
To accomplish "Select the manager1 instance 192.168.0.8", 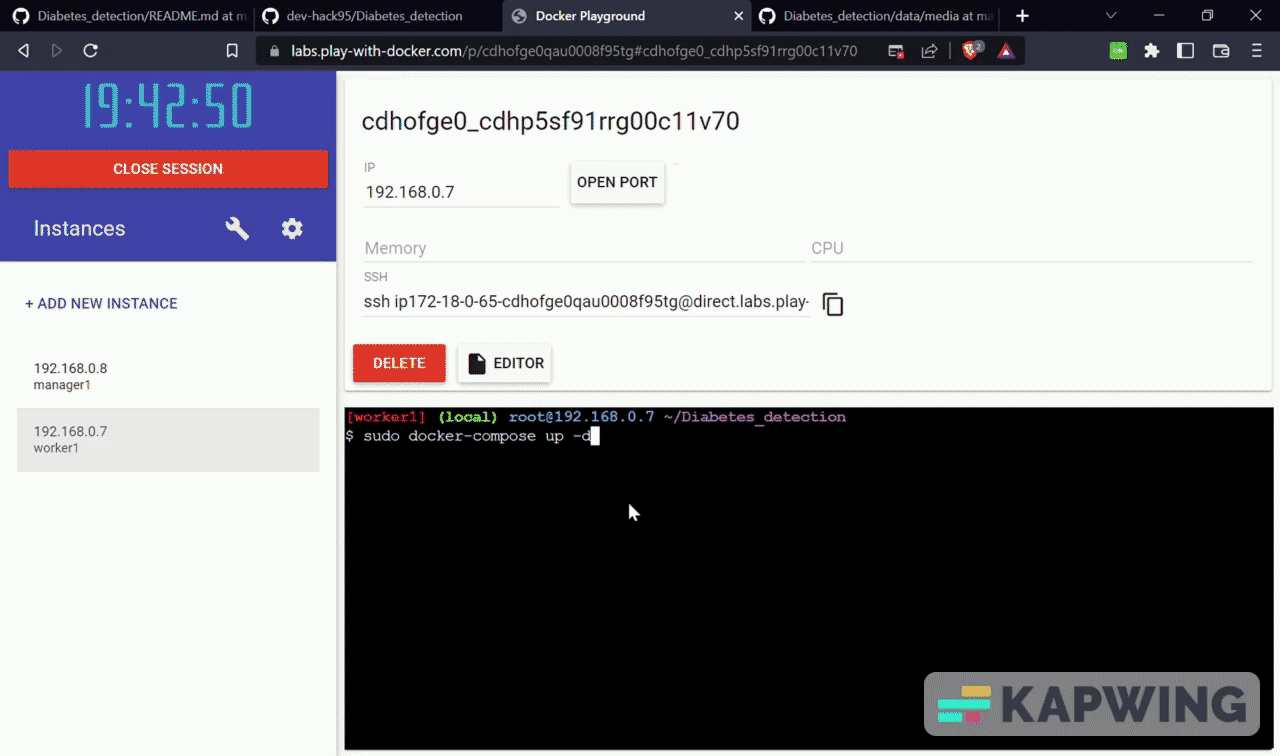I will 168,376.
